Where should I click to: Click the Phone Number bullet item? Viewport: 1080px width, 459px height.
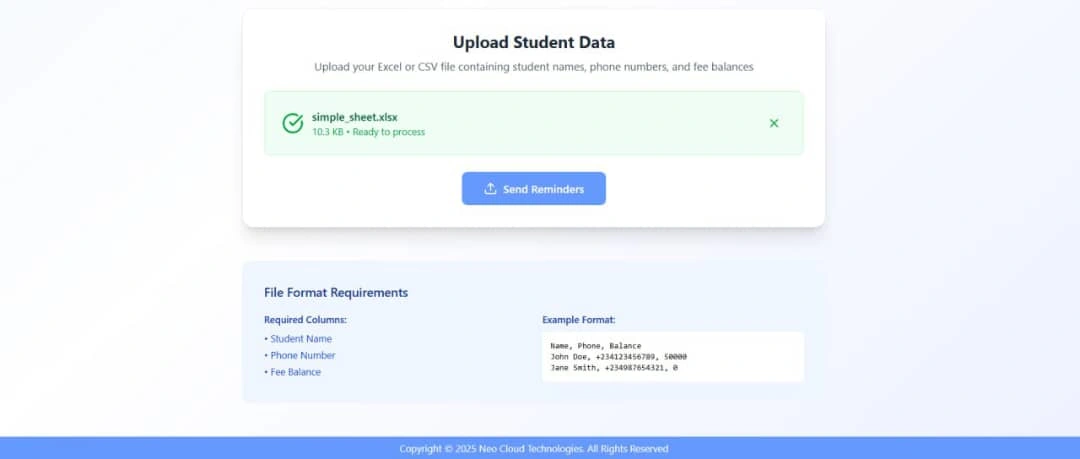point(302,355)
